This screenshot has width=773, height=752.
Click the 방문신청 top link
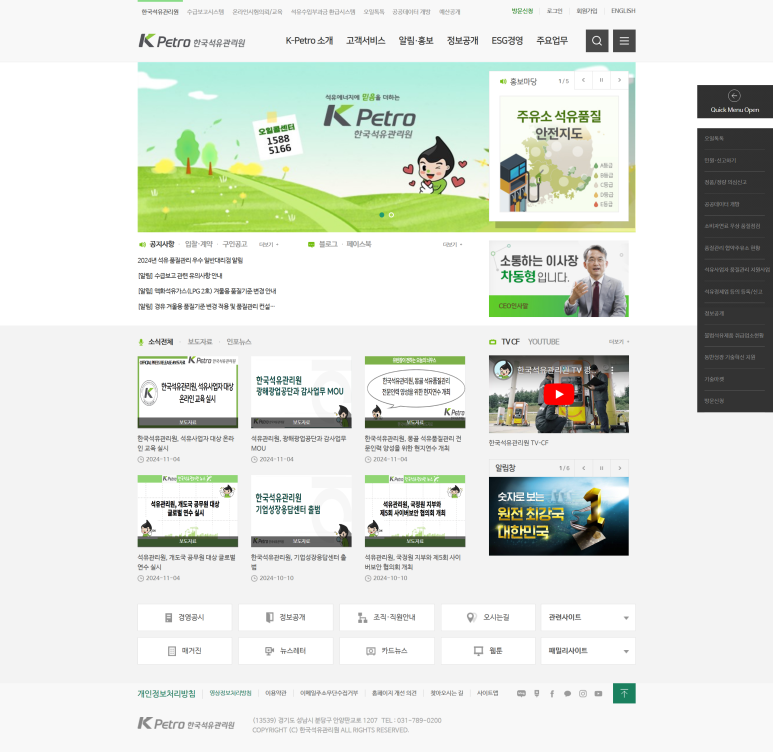(522, 11)
